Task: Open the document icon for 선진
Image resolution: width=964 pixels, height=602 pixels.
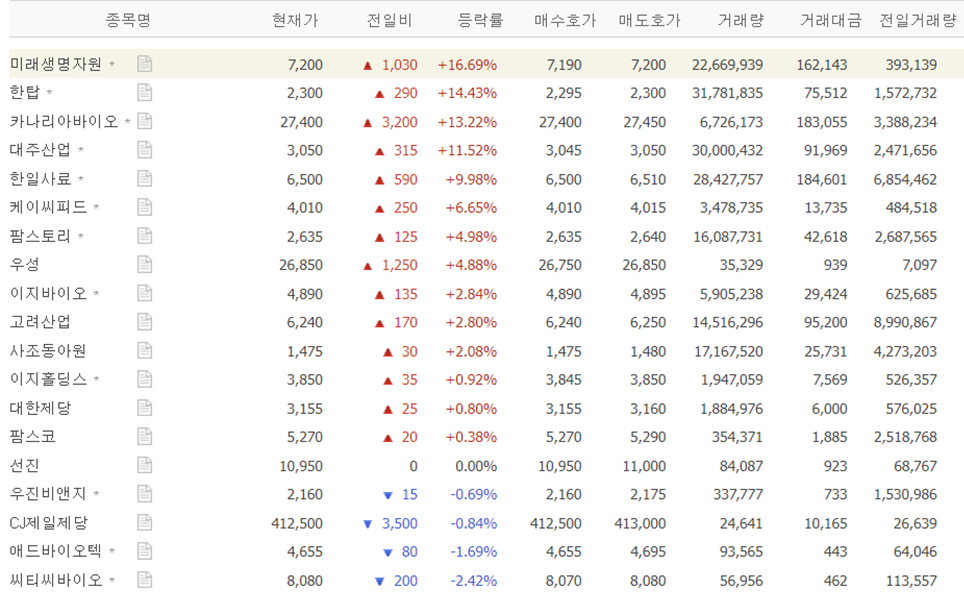Action: point(144,465)
